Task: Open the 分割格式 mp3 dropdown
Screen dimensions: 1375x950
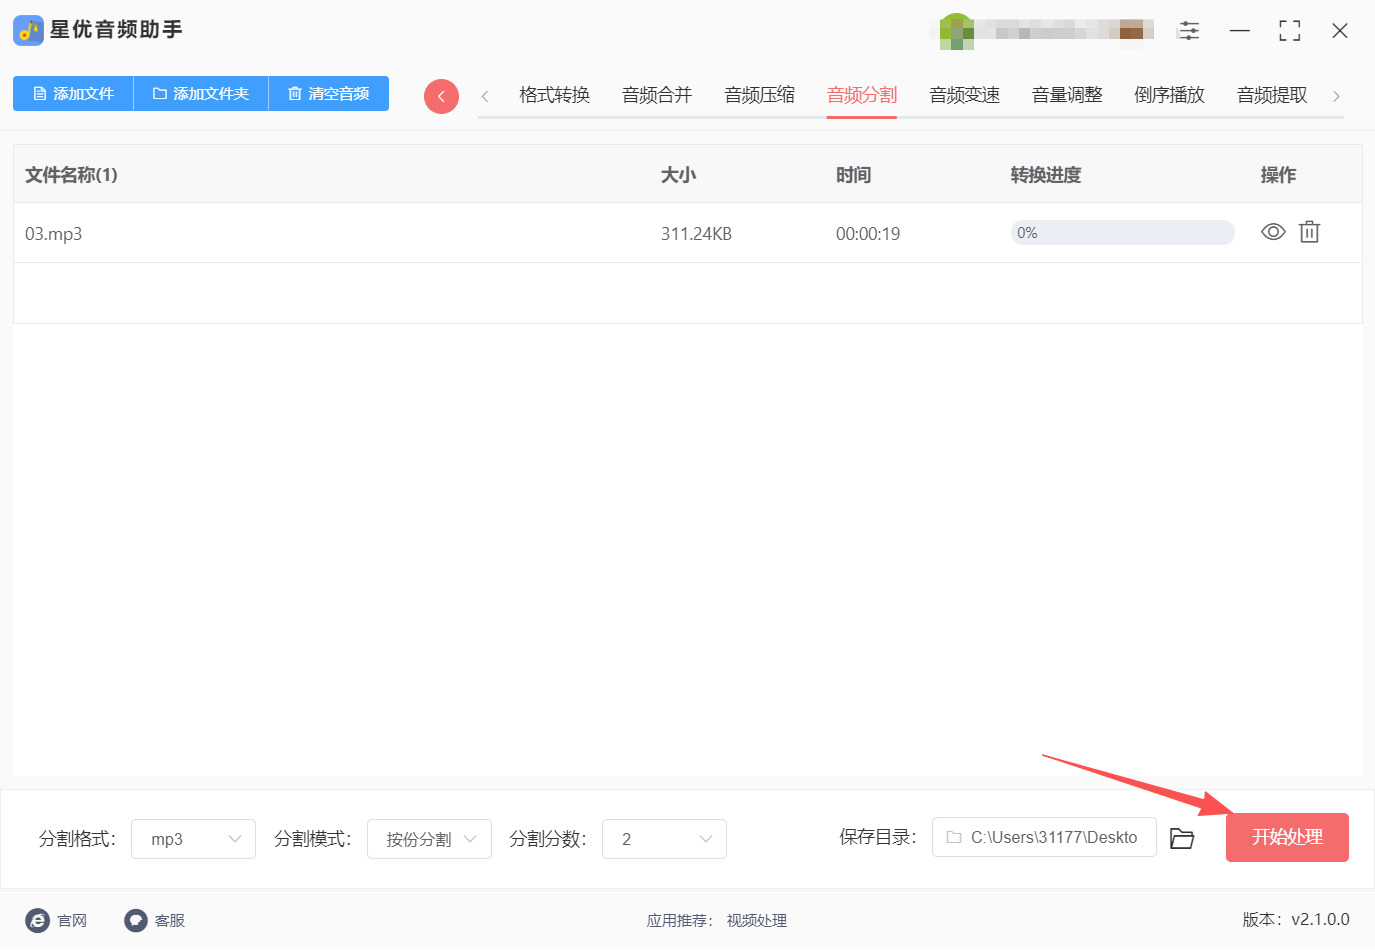Action: (193, 838)
